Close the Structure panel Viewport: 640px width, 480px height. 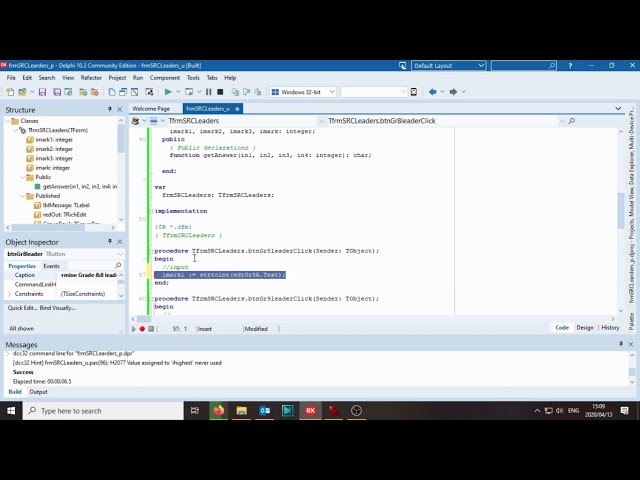120,109
